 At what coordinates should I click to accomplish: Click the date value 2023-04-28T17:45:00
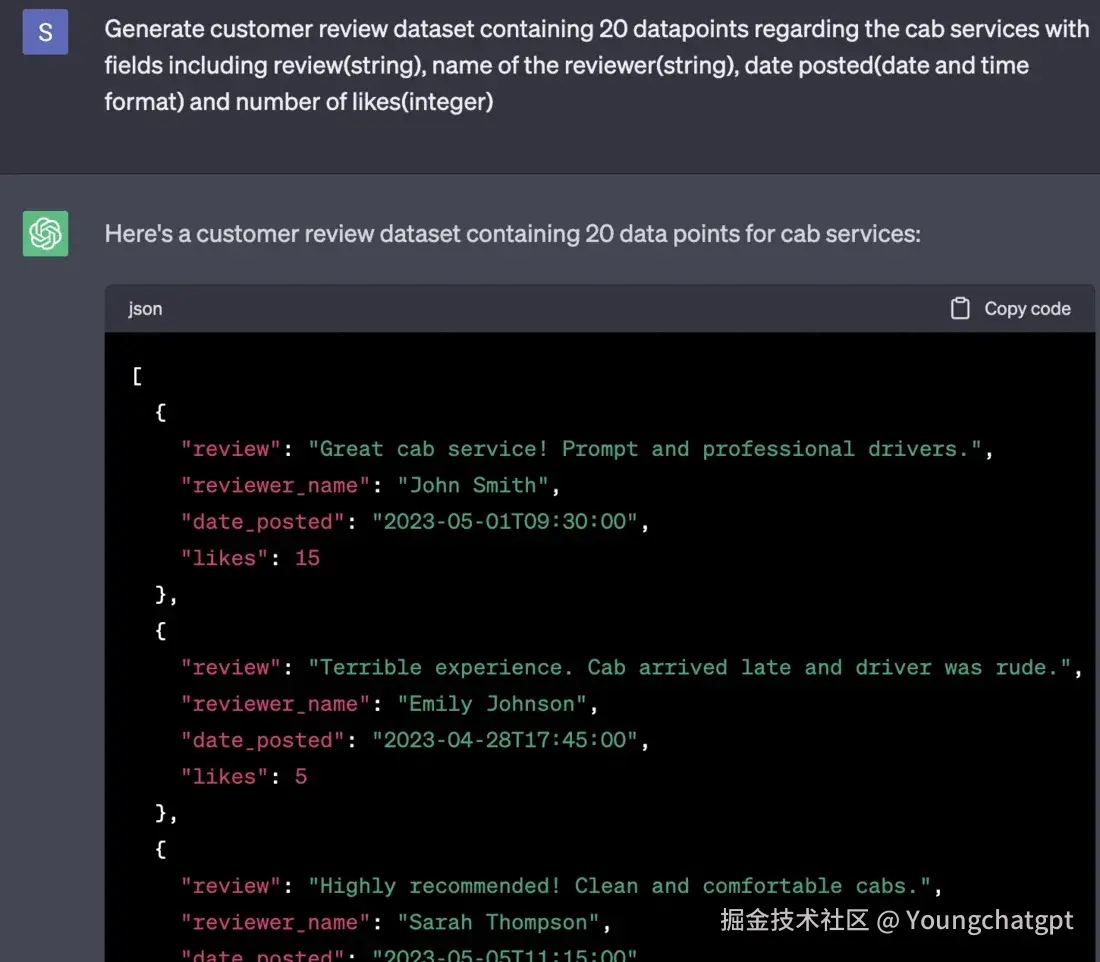(x=505, y=740)
